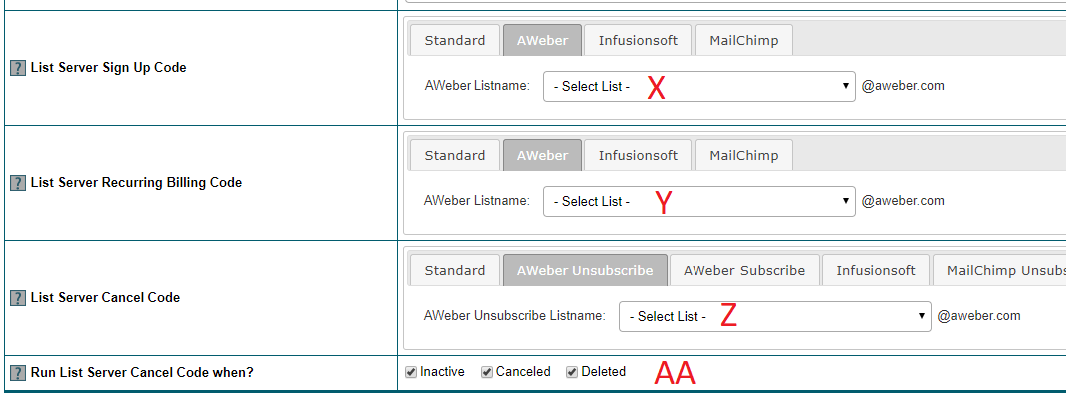
Task: Open the AWeber Listname dropdown for Sign Up Code
Action: click(x=699, y=86)
